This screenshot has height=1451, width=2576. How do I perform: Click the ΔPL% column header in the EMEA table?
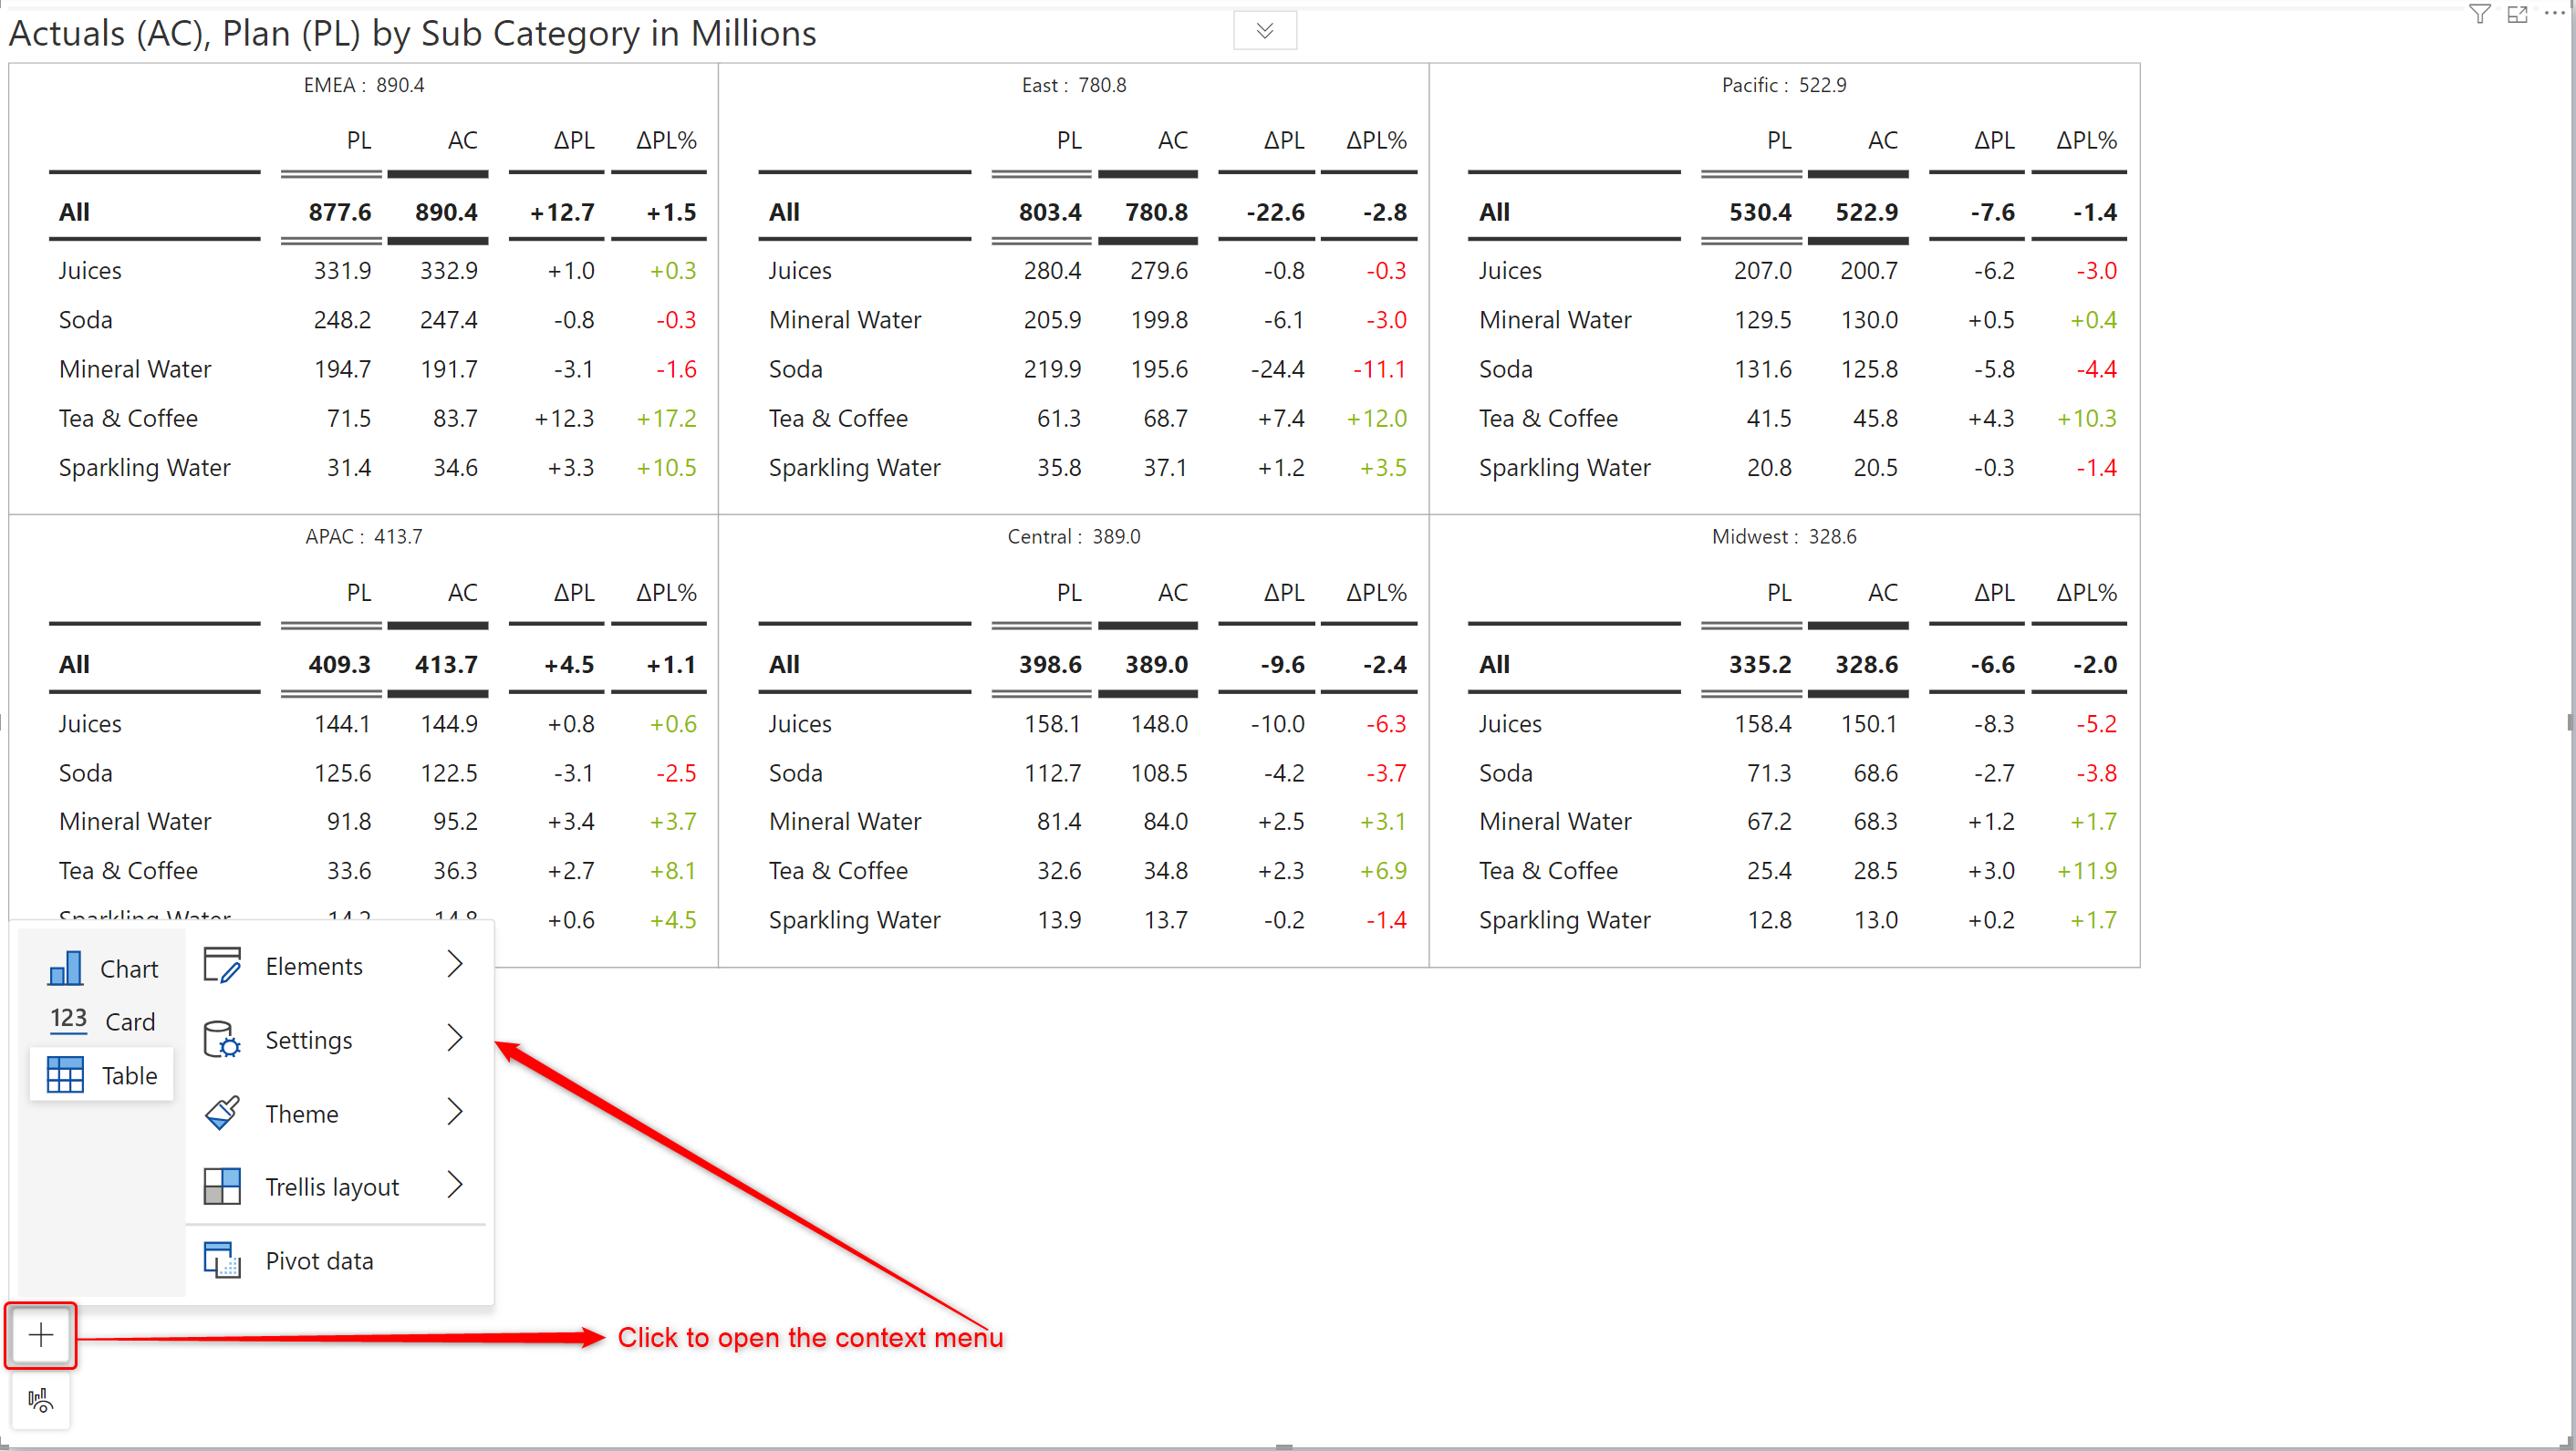click(x=666, y=141)
